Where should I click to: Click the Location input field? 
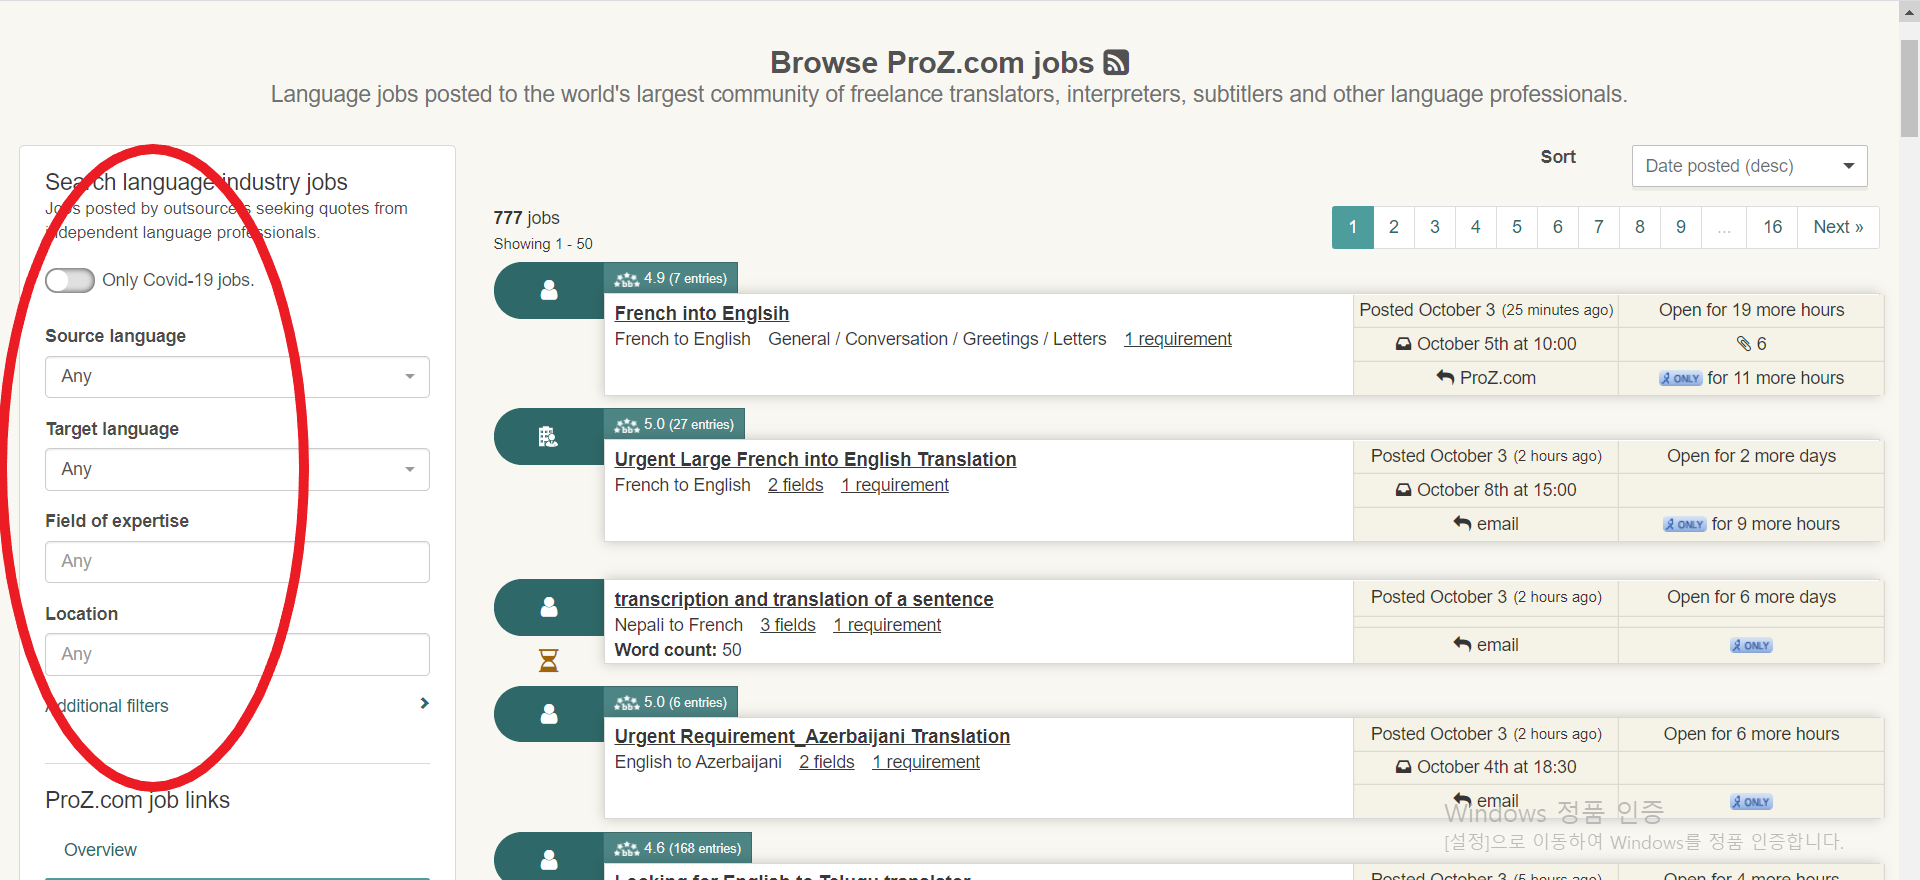237,655
